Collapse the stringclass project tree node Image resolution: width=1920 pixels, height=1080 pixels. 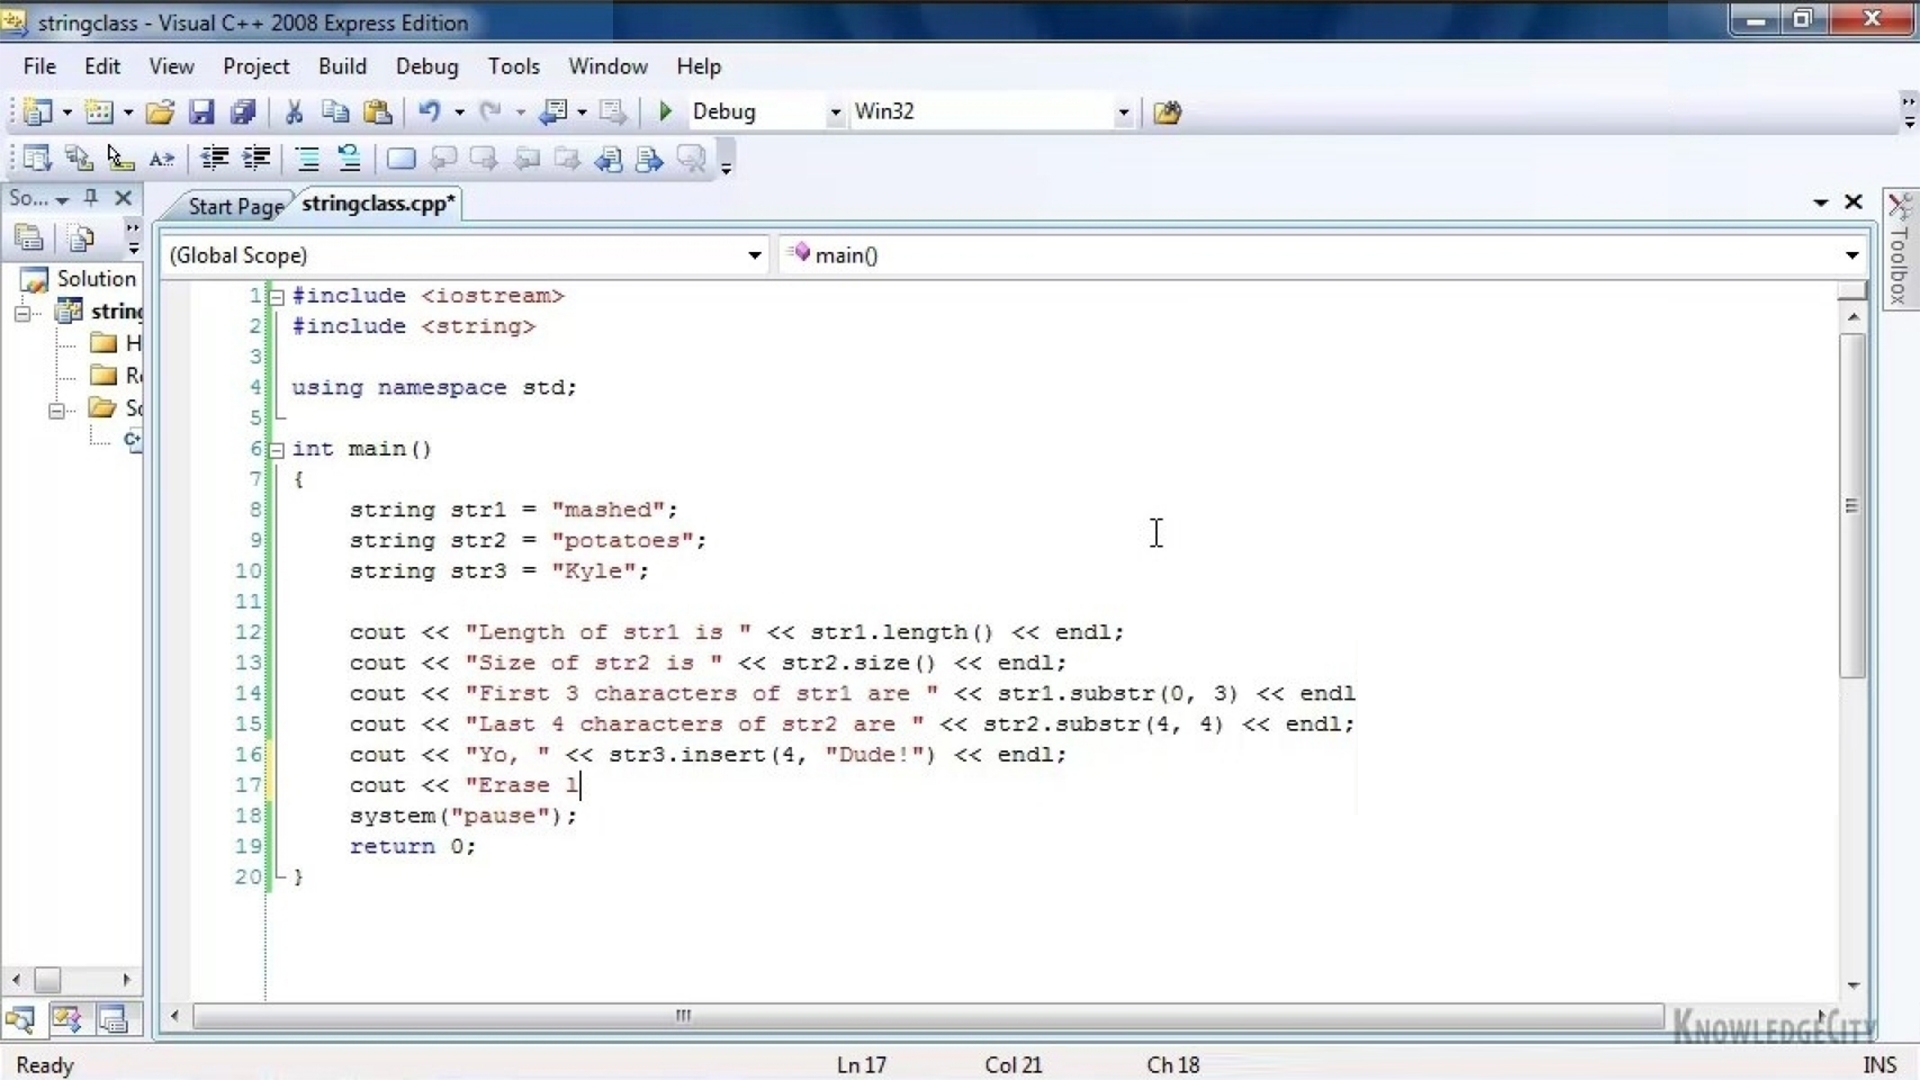[23, 314]
